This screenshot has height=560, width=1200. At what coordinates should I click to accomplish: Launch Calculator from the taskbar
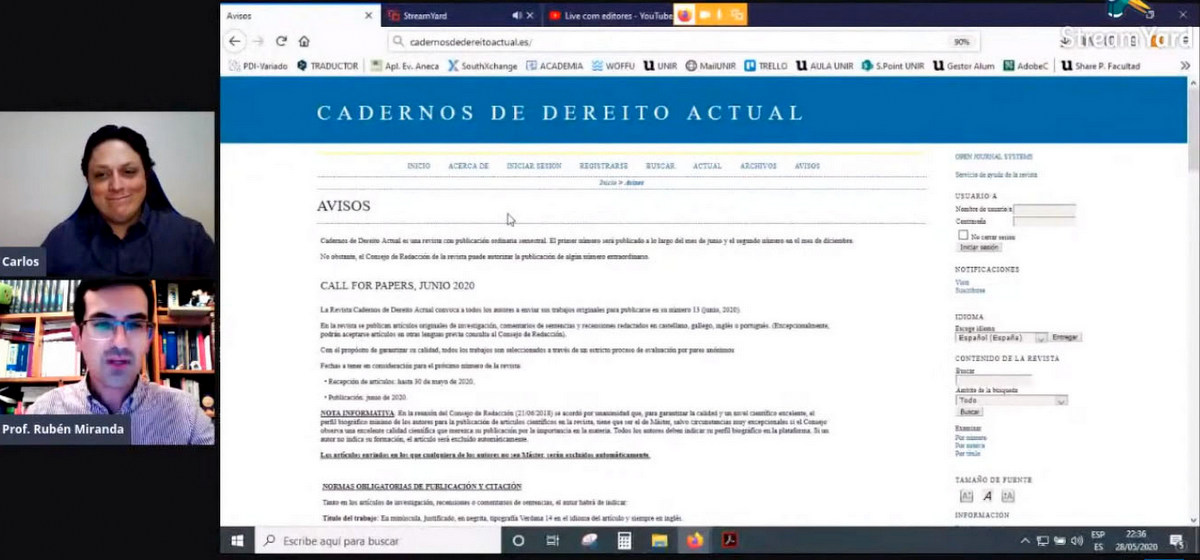(x=624, y=541)
